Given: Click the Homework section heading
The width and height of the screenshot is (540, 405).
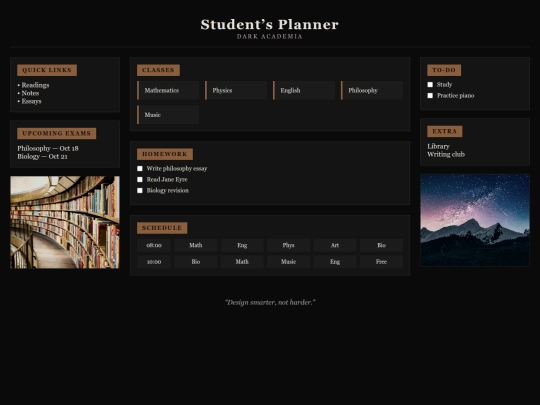Looking at the screenshot, I should [165, 154].
